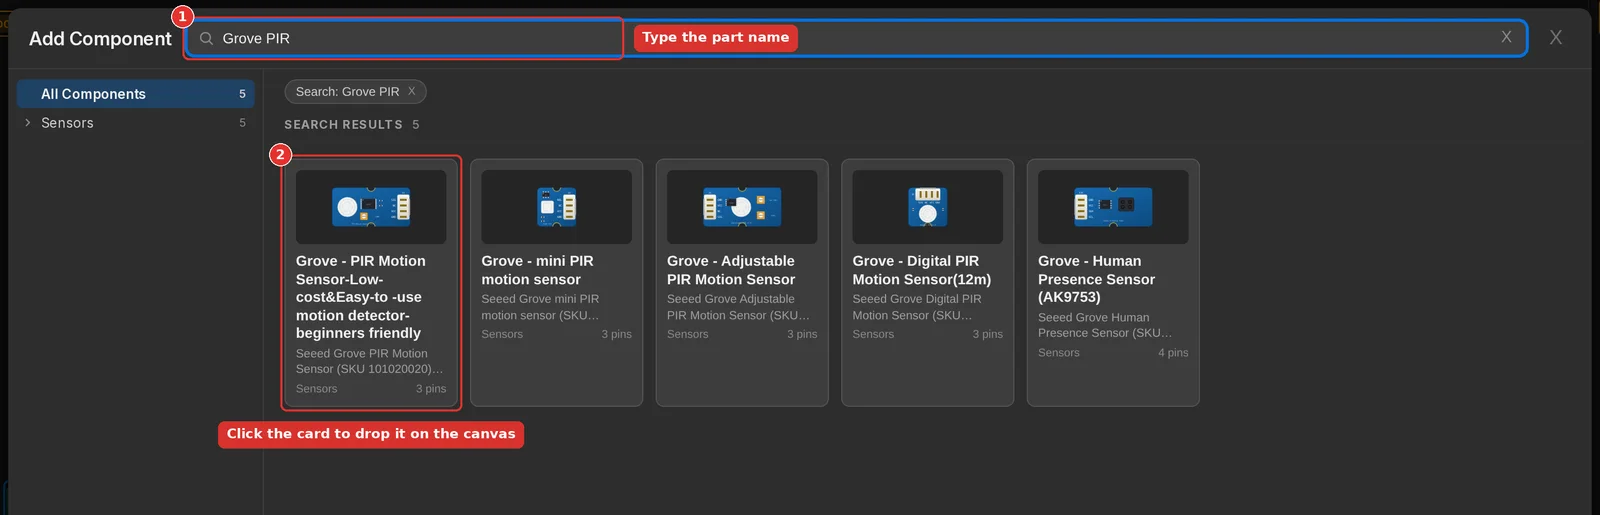Open Grove - PIR Motion Sensor thumbnail

point(371,207)
